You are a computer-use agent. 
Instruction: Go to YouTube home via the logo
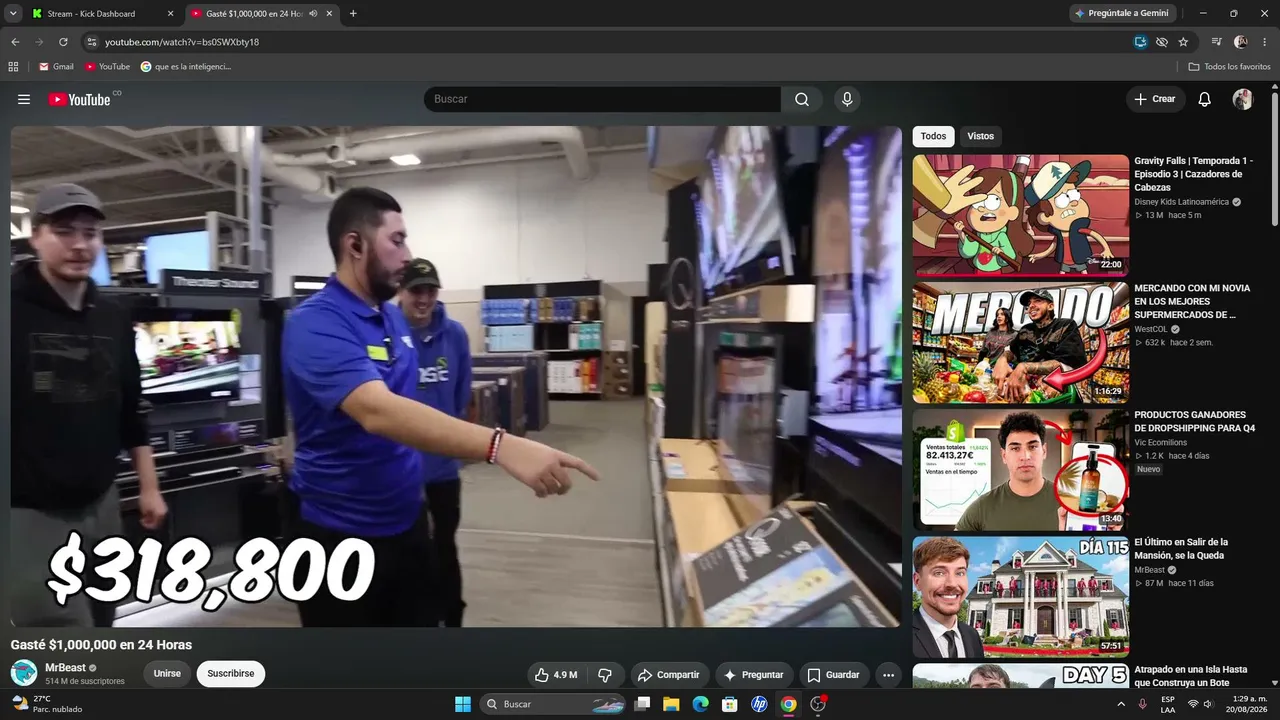click(x=79, y=99)
